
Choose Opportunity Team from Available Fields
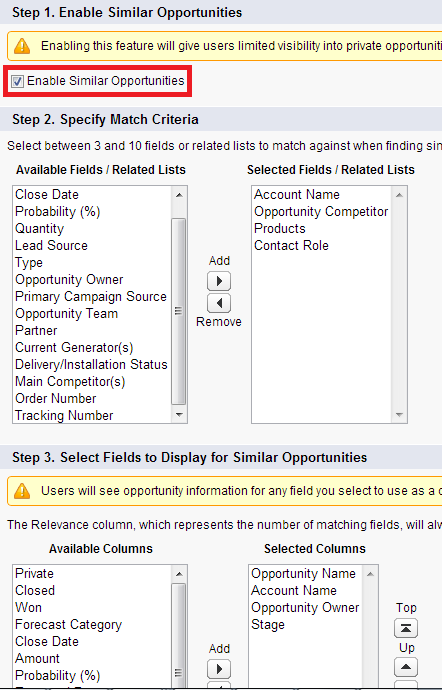click(x=66, y=314)
